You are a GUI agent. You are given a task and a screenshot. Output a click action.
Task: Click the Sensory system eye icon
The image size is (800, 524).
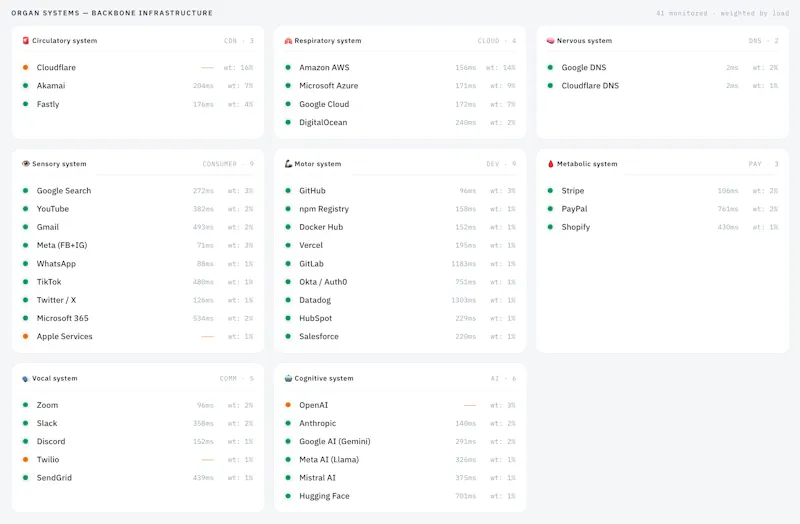[26, 164]
